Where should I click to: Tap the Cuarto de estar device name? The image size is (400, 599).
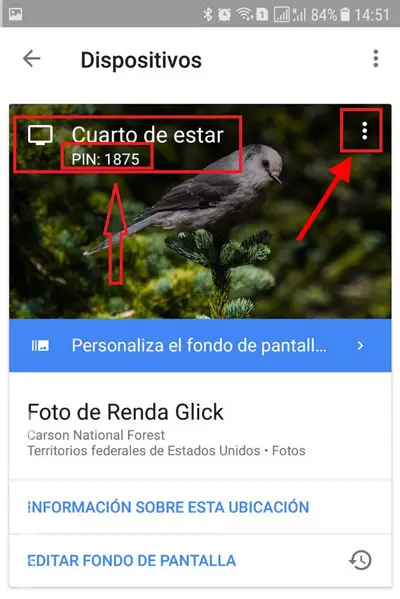147,135
